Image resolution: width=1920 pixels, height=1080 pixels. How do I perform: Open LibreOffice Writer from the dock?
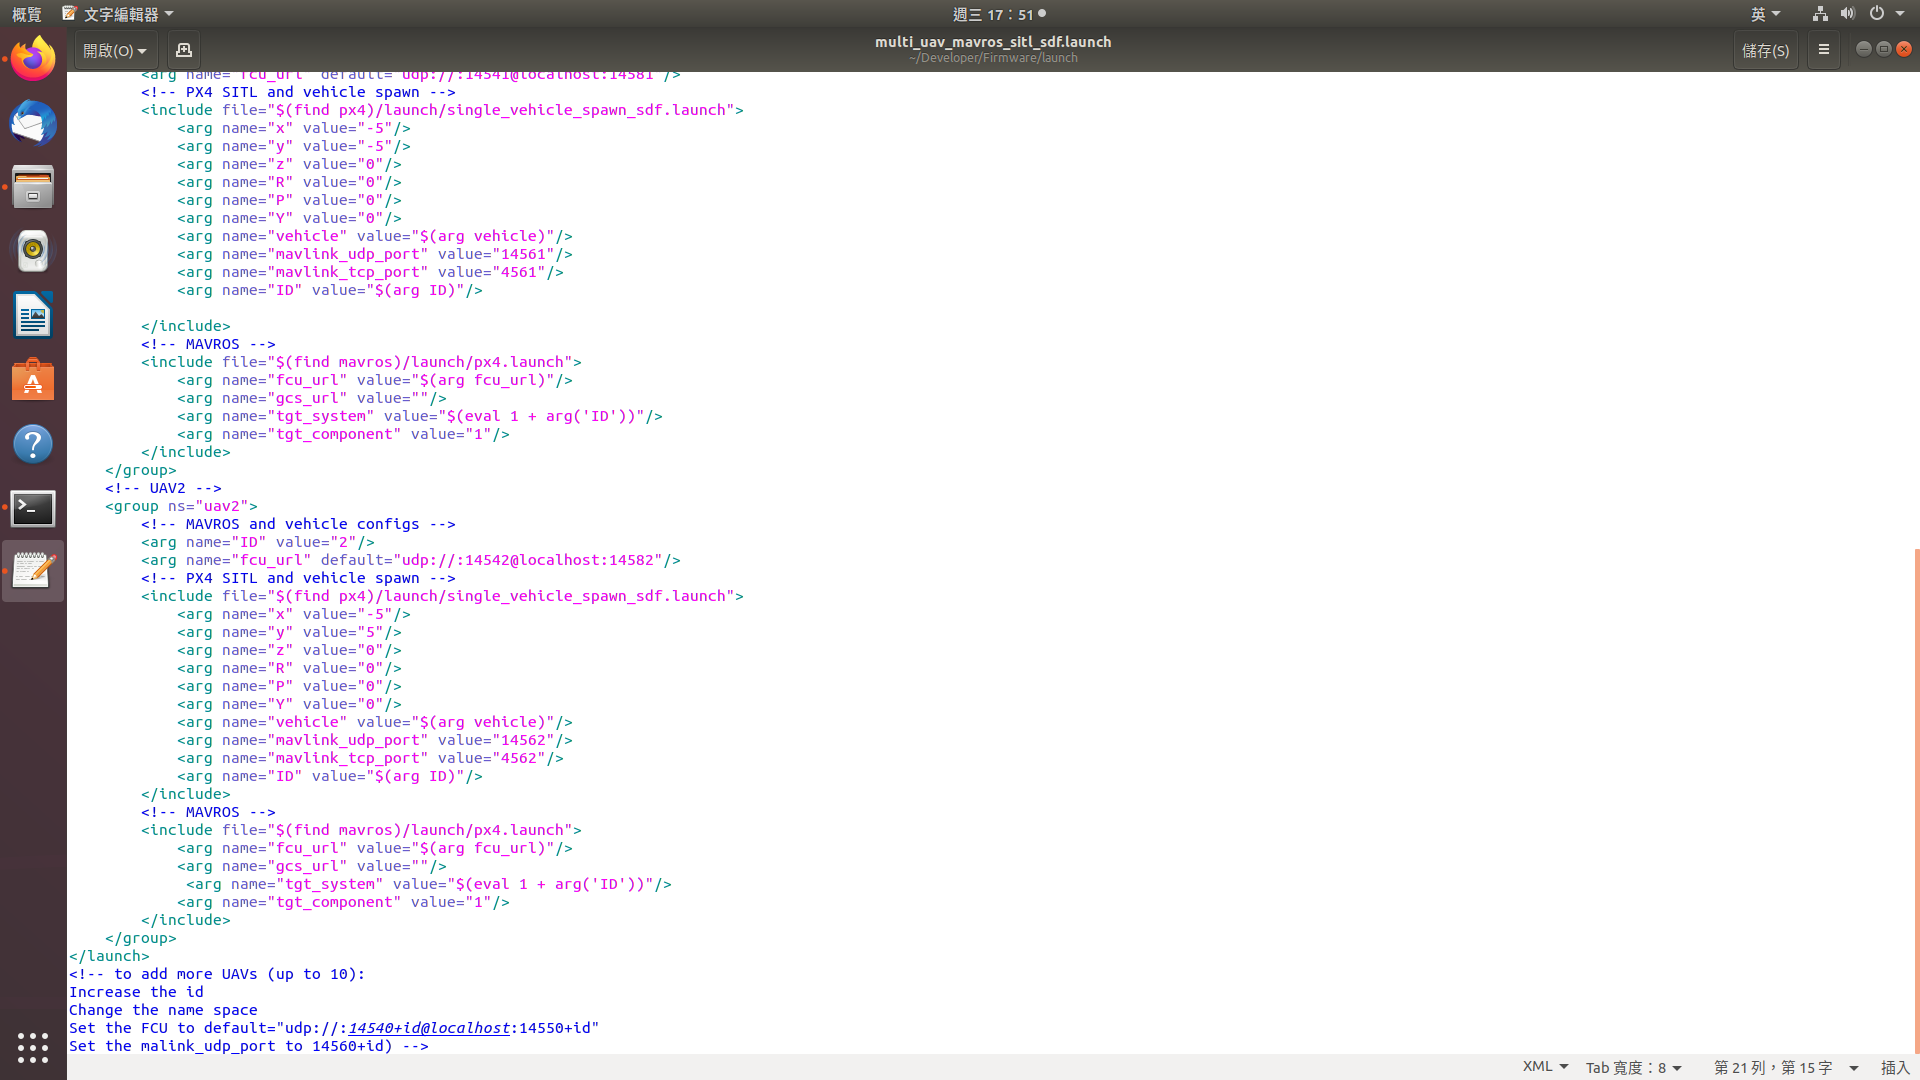pyautogui.click(x=33, y=316)
